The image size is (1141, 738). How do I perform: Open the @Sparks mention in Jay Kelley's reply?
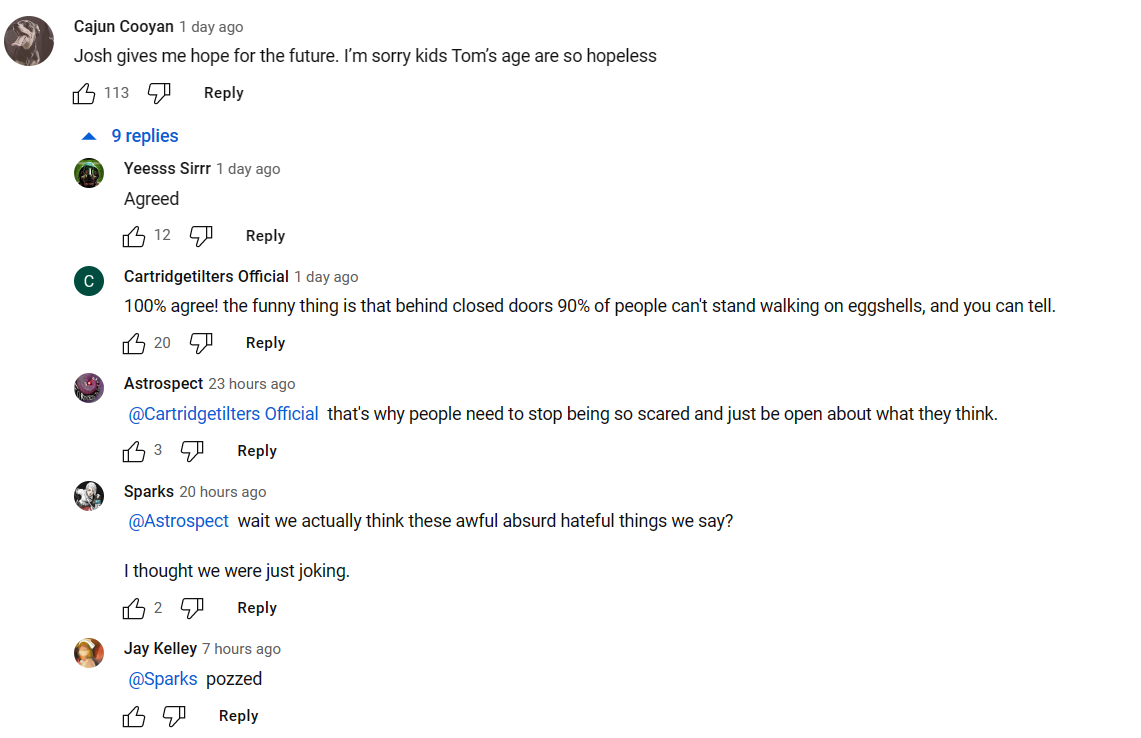click(163, 679)
